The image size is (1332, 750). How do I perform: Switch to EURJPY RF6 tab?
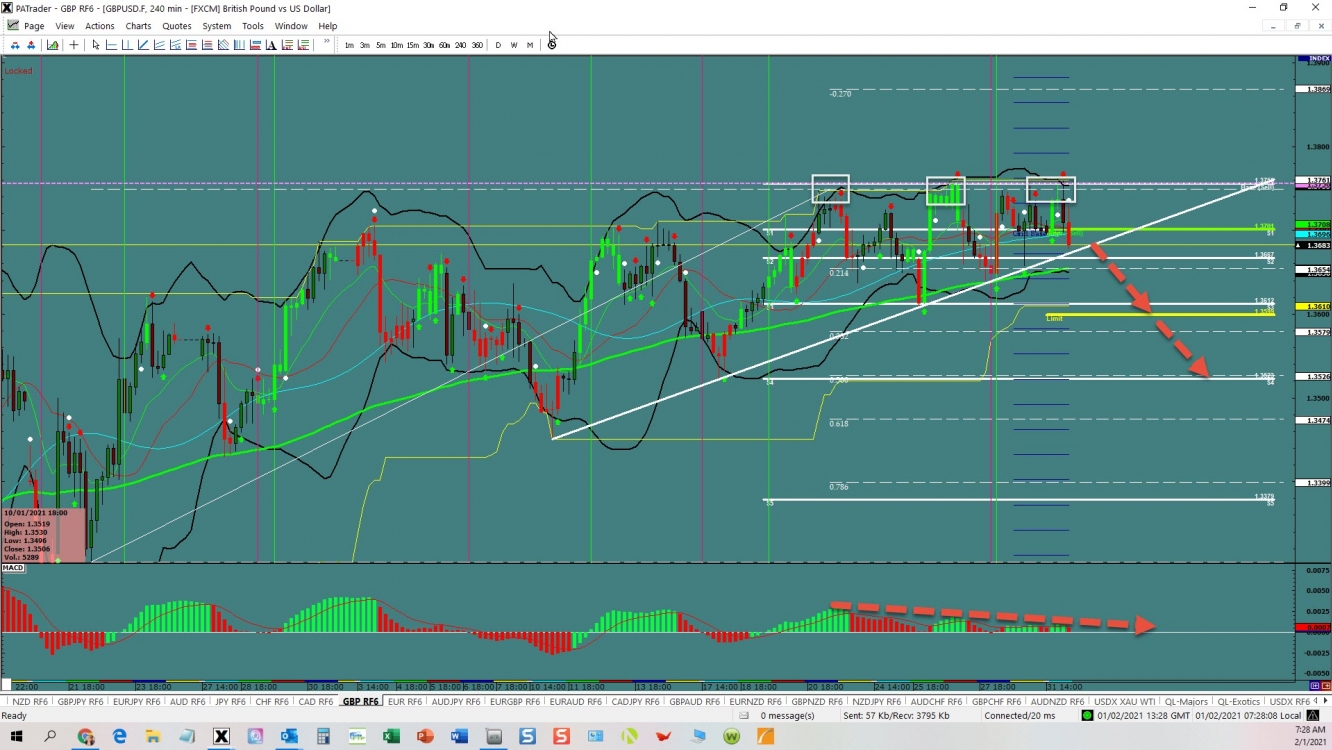click(136, 702)
